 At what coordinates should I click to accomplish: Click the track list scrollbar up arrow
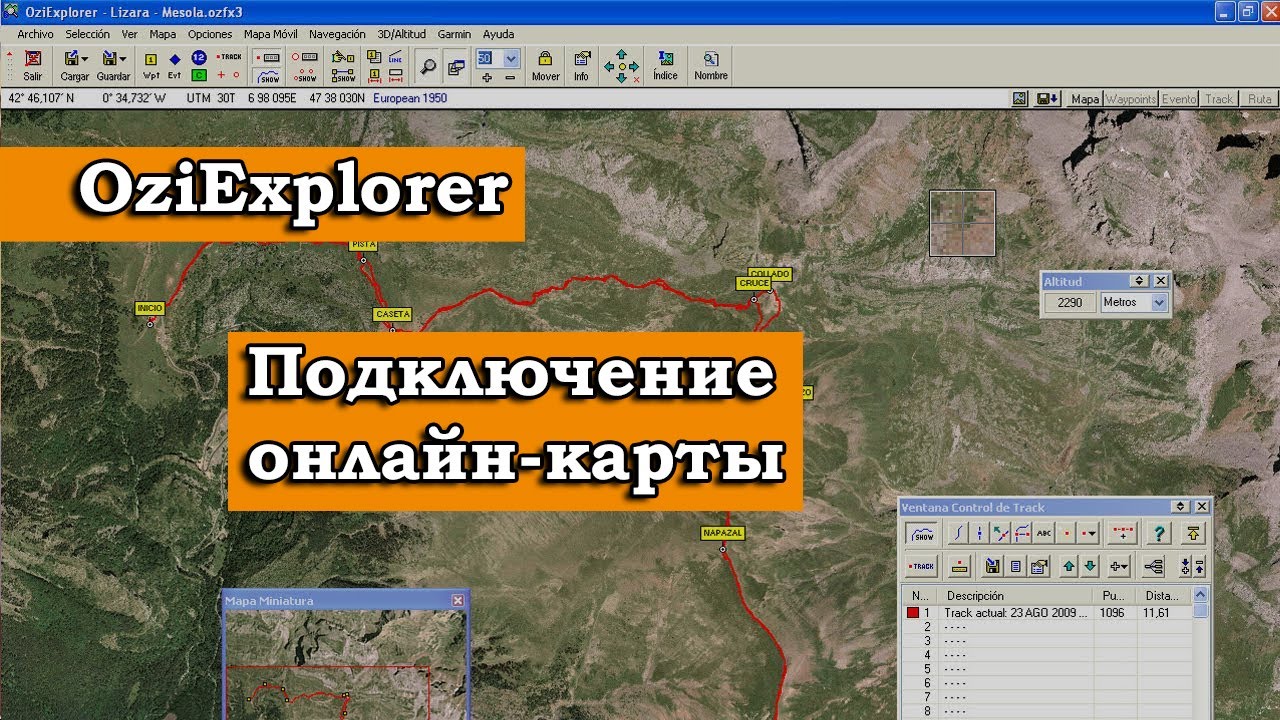point(1201,595)
